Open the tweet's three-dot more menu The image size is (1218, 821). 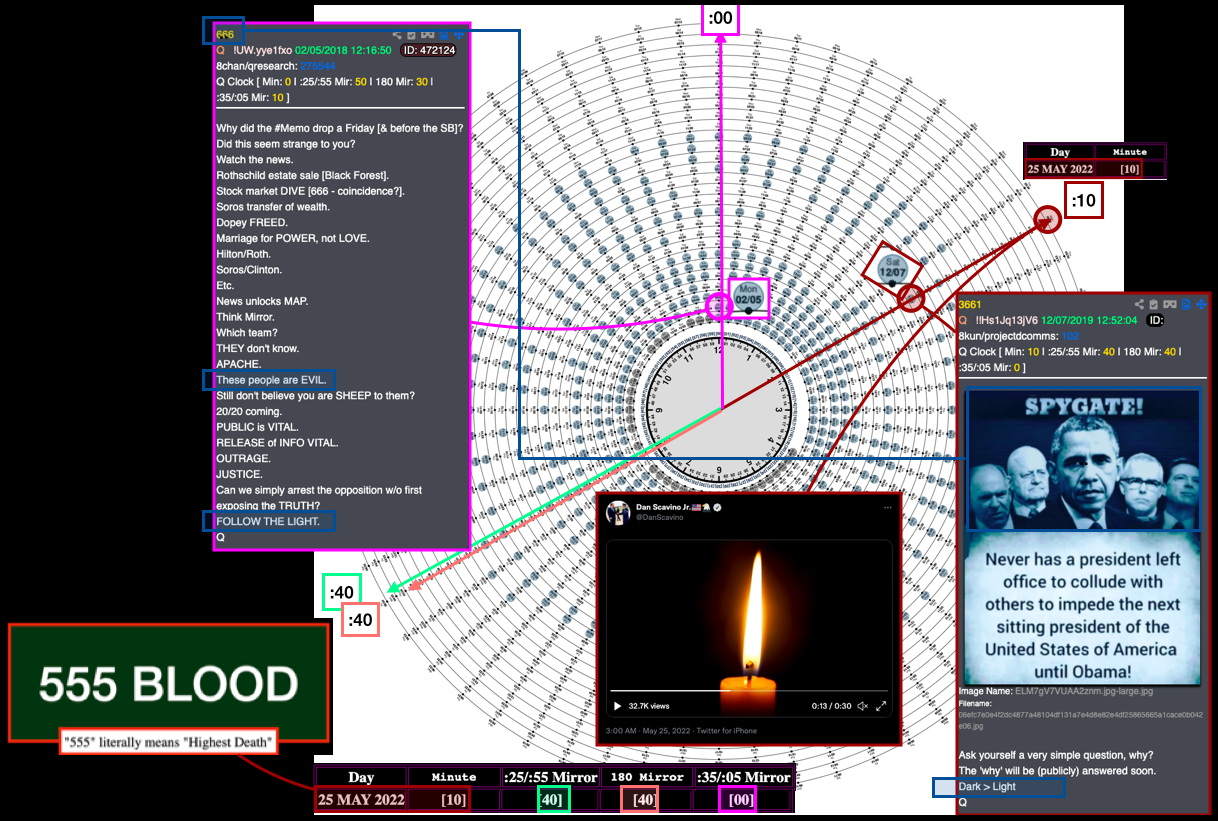pyautogui.click(x=887, y=508)
